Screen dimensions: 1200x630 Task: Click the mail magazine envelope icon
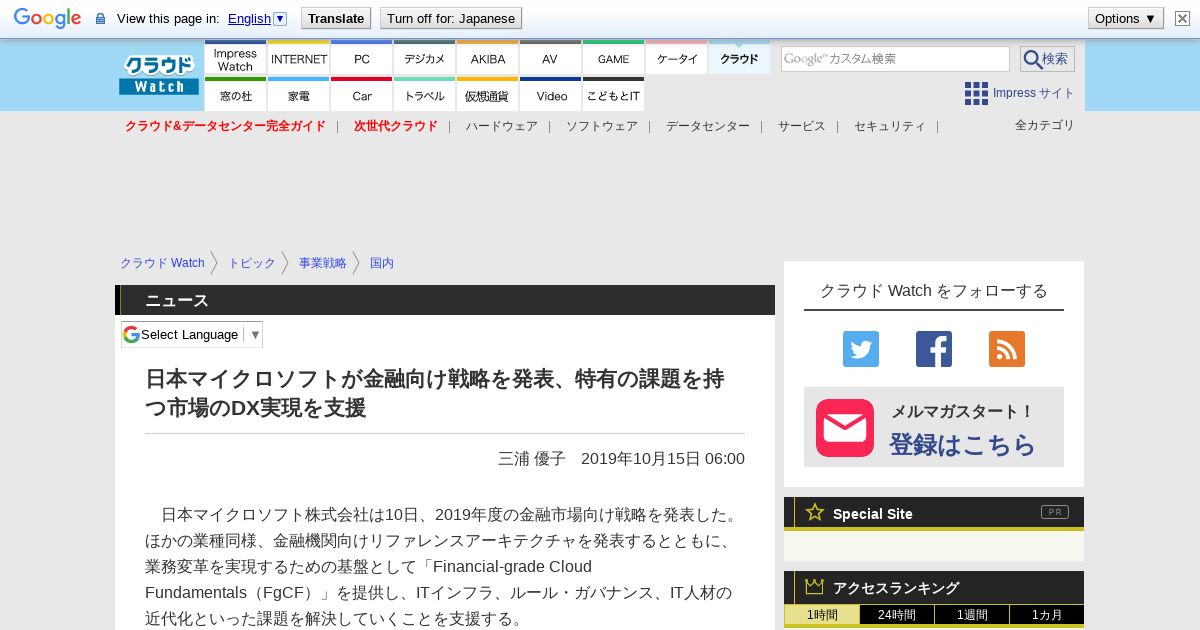pos(845,428)
